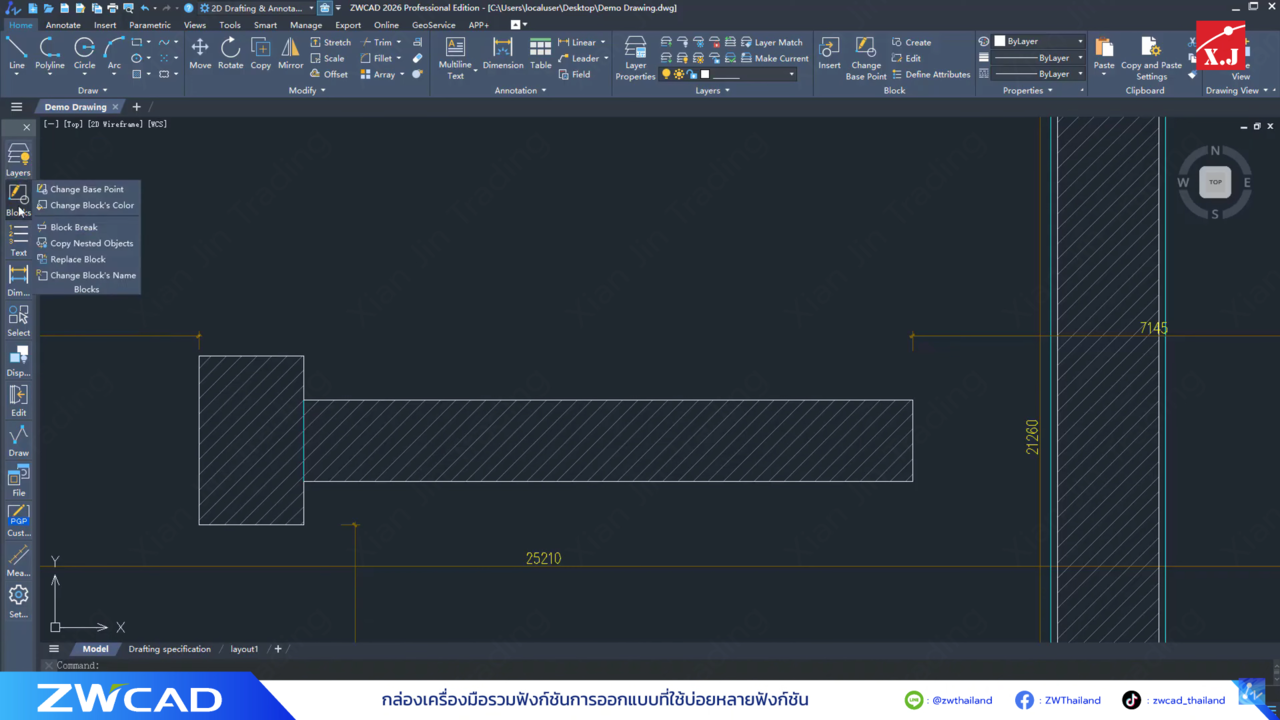Click the ViewCube TOP face
Image resolution: width=1280 pixels, height=720 pixels.
point(1215,182)
